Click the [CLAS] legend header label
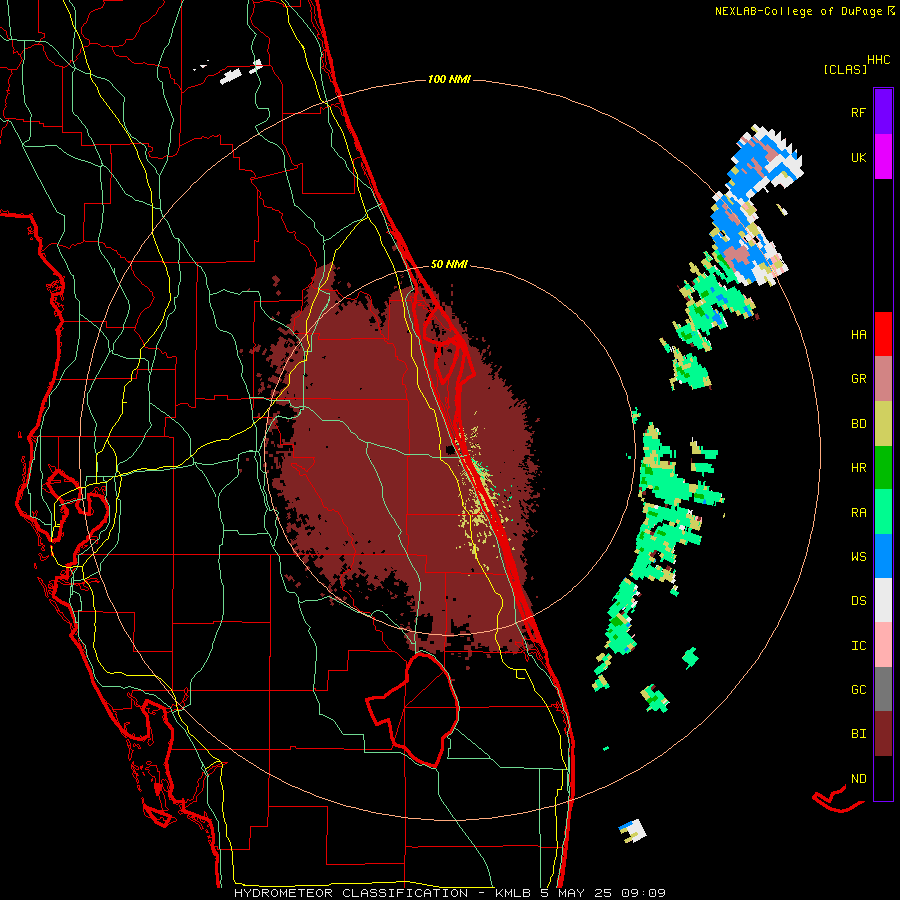Viewport: 900px width, 900px height. (x=845, y=69)
